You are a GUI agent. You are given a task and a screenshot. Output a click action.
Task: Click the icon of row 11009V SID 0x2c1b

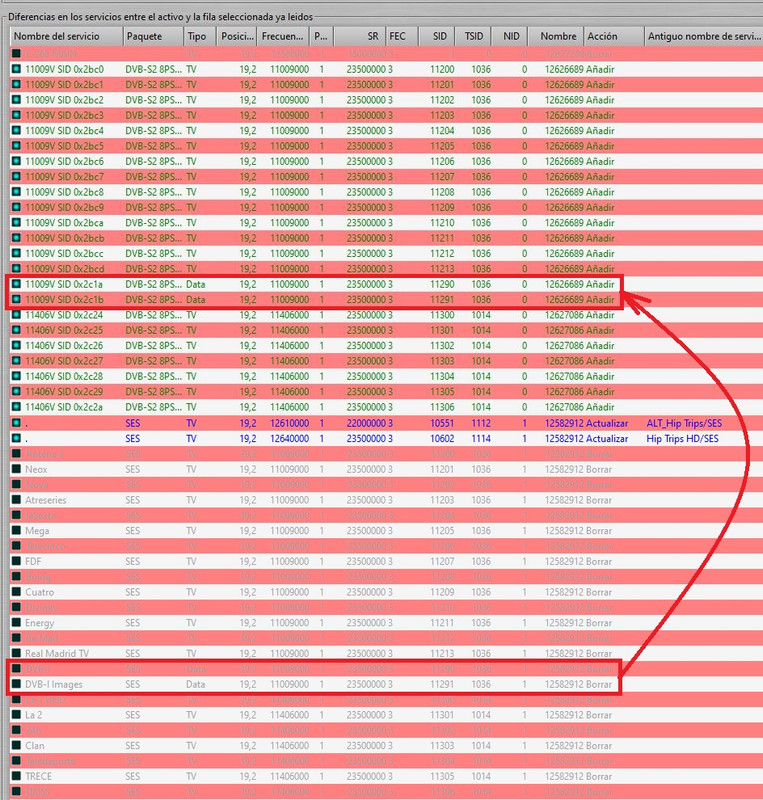pyautogui.click(x=16, y=299)
